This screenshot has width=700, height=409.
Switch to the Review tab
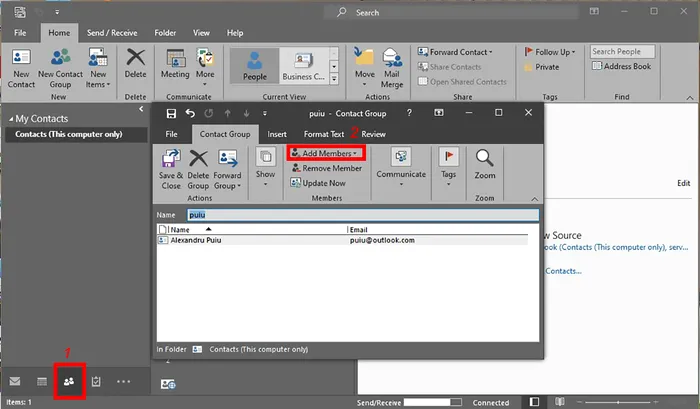[x=373, y=134]
